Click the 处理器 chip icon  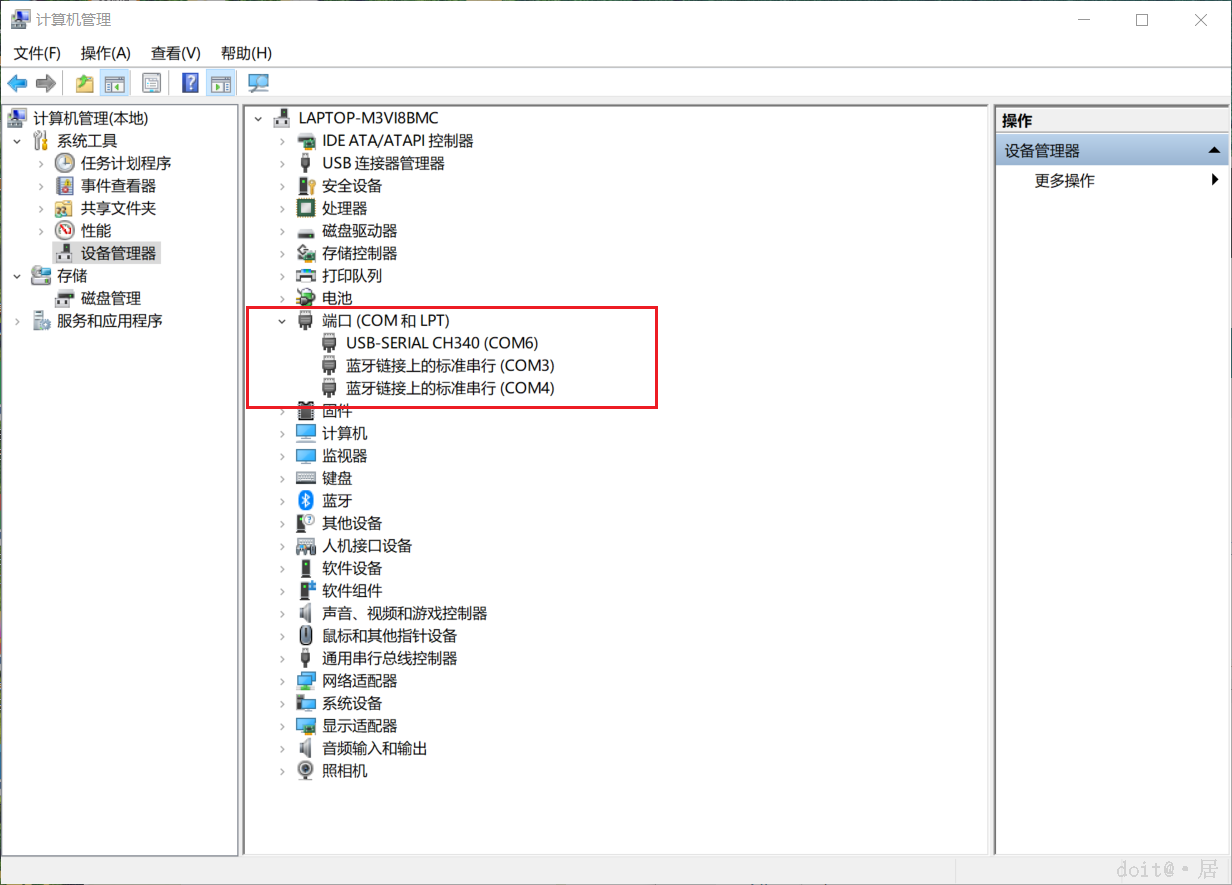coord(306,208)
